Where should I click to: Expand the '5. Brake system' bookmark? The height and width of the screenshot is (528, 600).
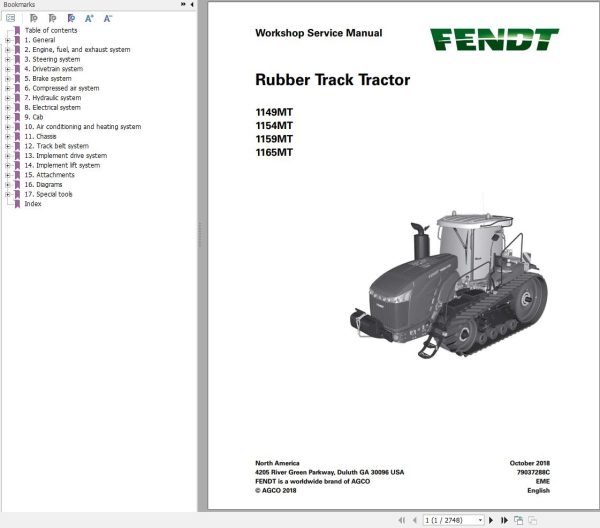(8, 78)
